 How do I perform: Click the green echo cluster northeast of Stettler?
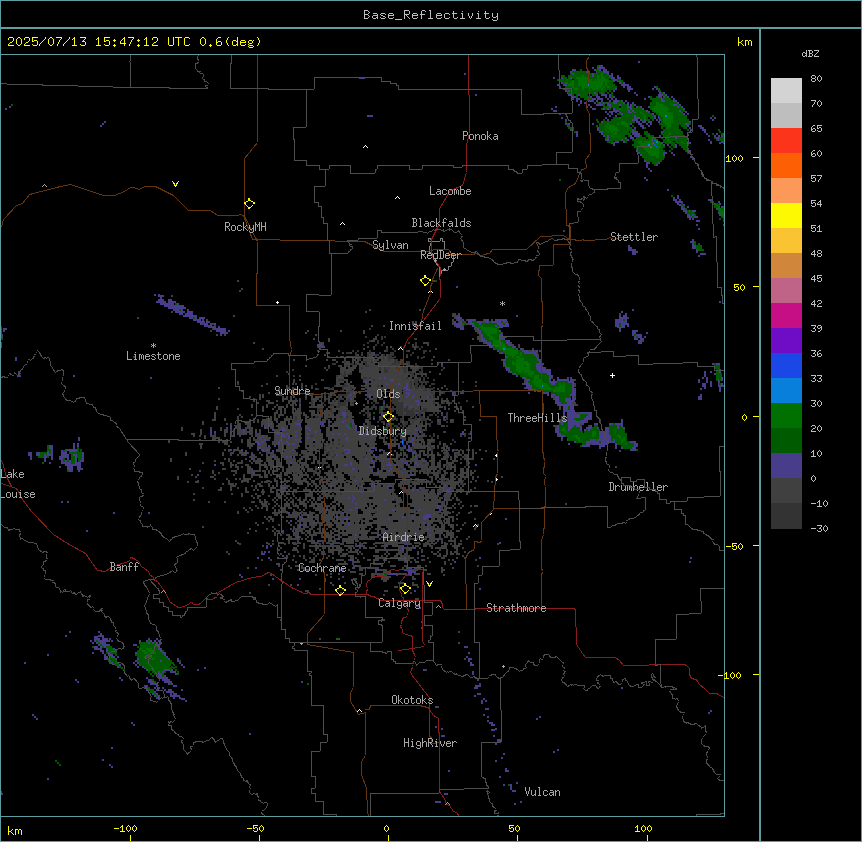pyautogui.click(x=627, y=115)
